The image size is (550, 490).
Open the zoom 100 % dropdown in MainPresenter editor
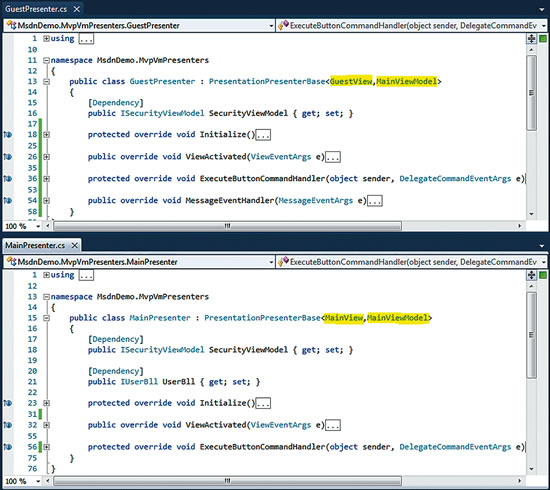pyautogui.click(x=38, y=481)
